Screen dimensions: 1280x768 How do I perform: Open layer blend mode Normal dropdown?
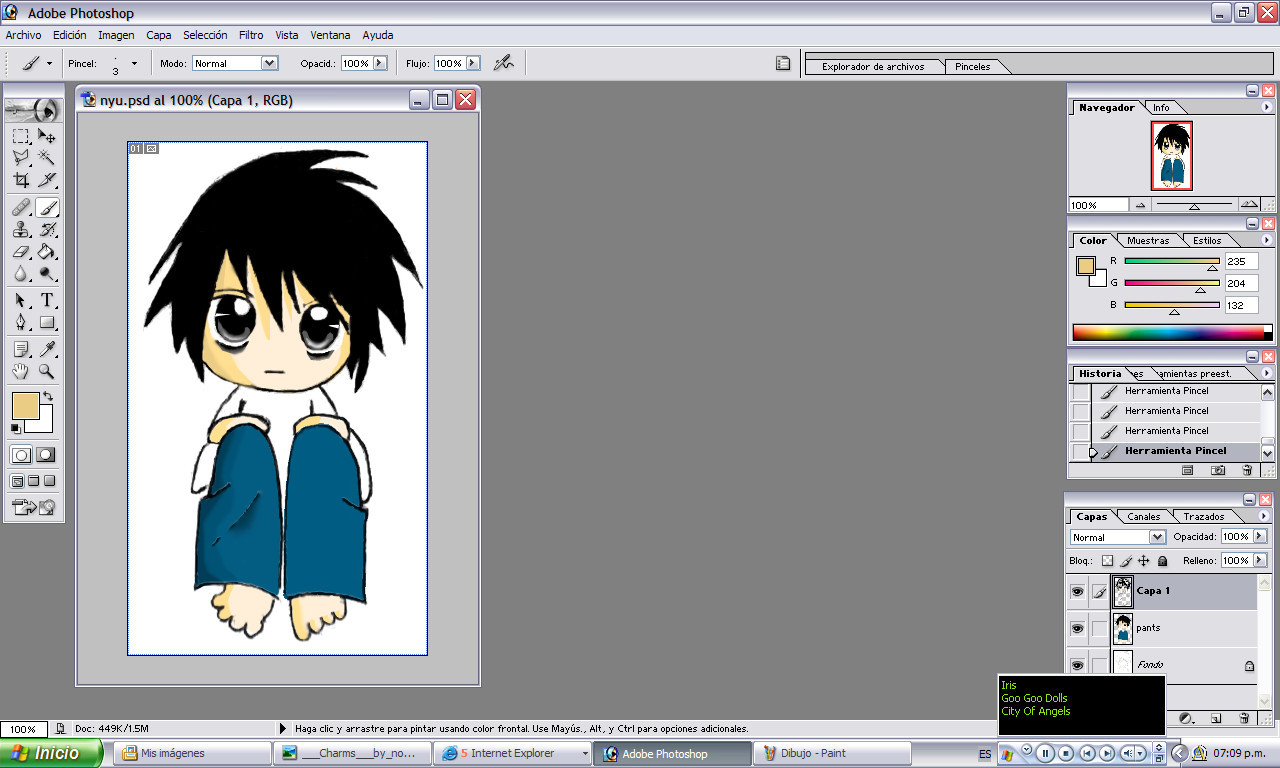point(1157,537)
